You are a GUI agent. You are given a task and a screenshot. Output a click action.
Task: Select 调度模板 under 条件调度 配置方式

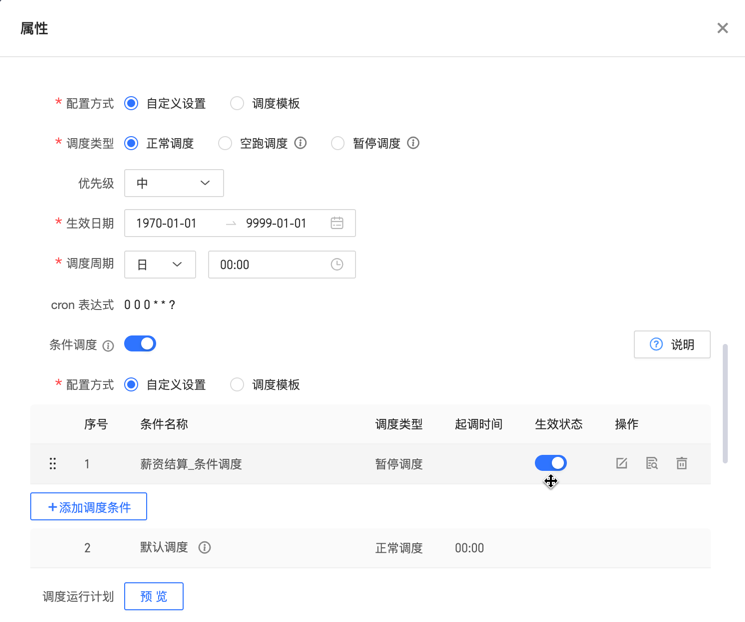click(x=237, y=384)
